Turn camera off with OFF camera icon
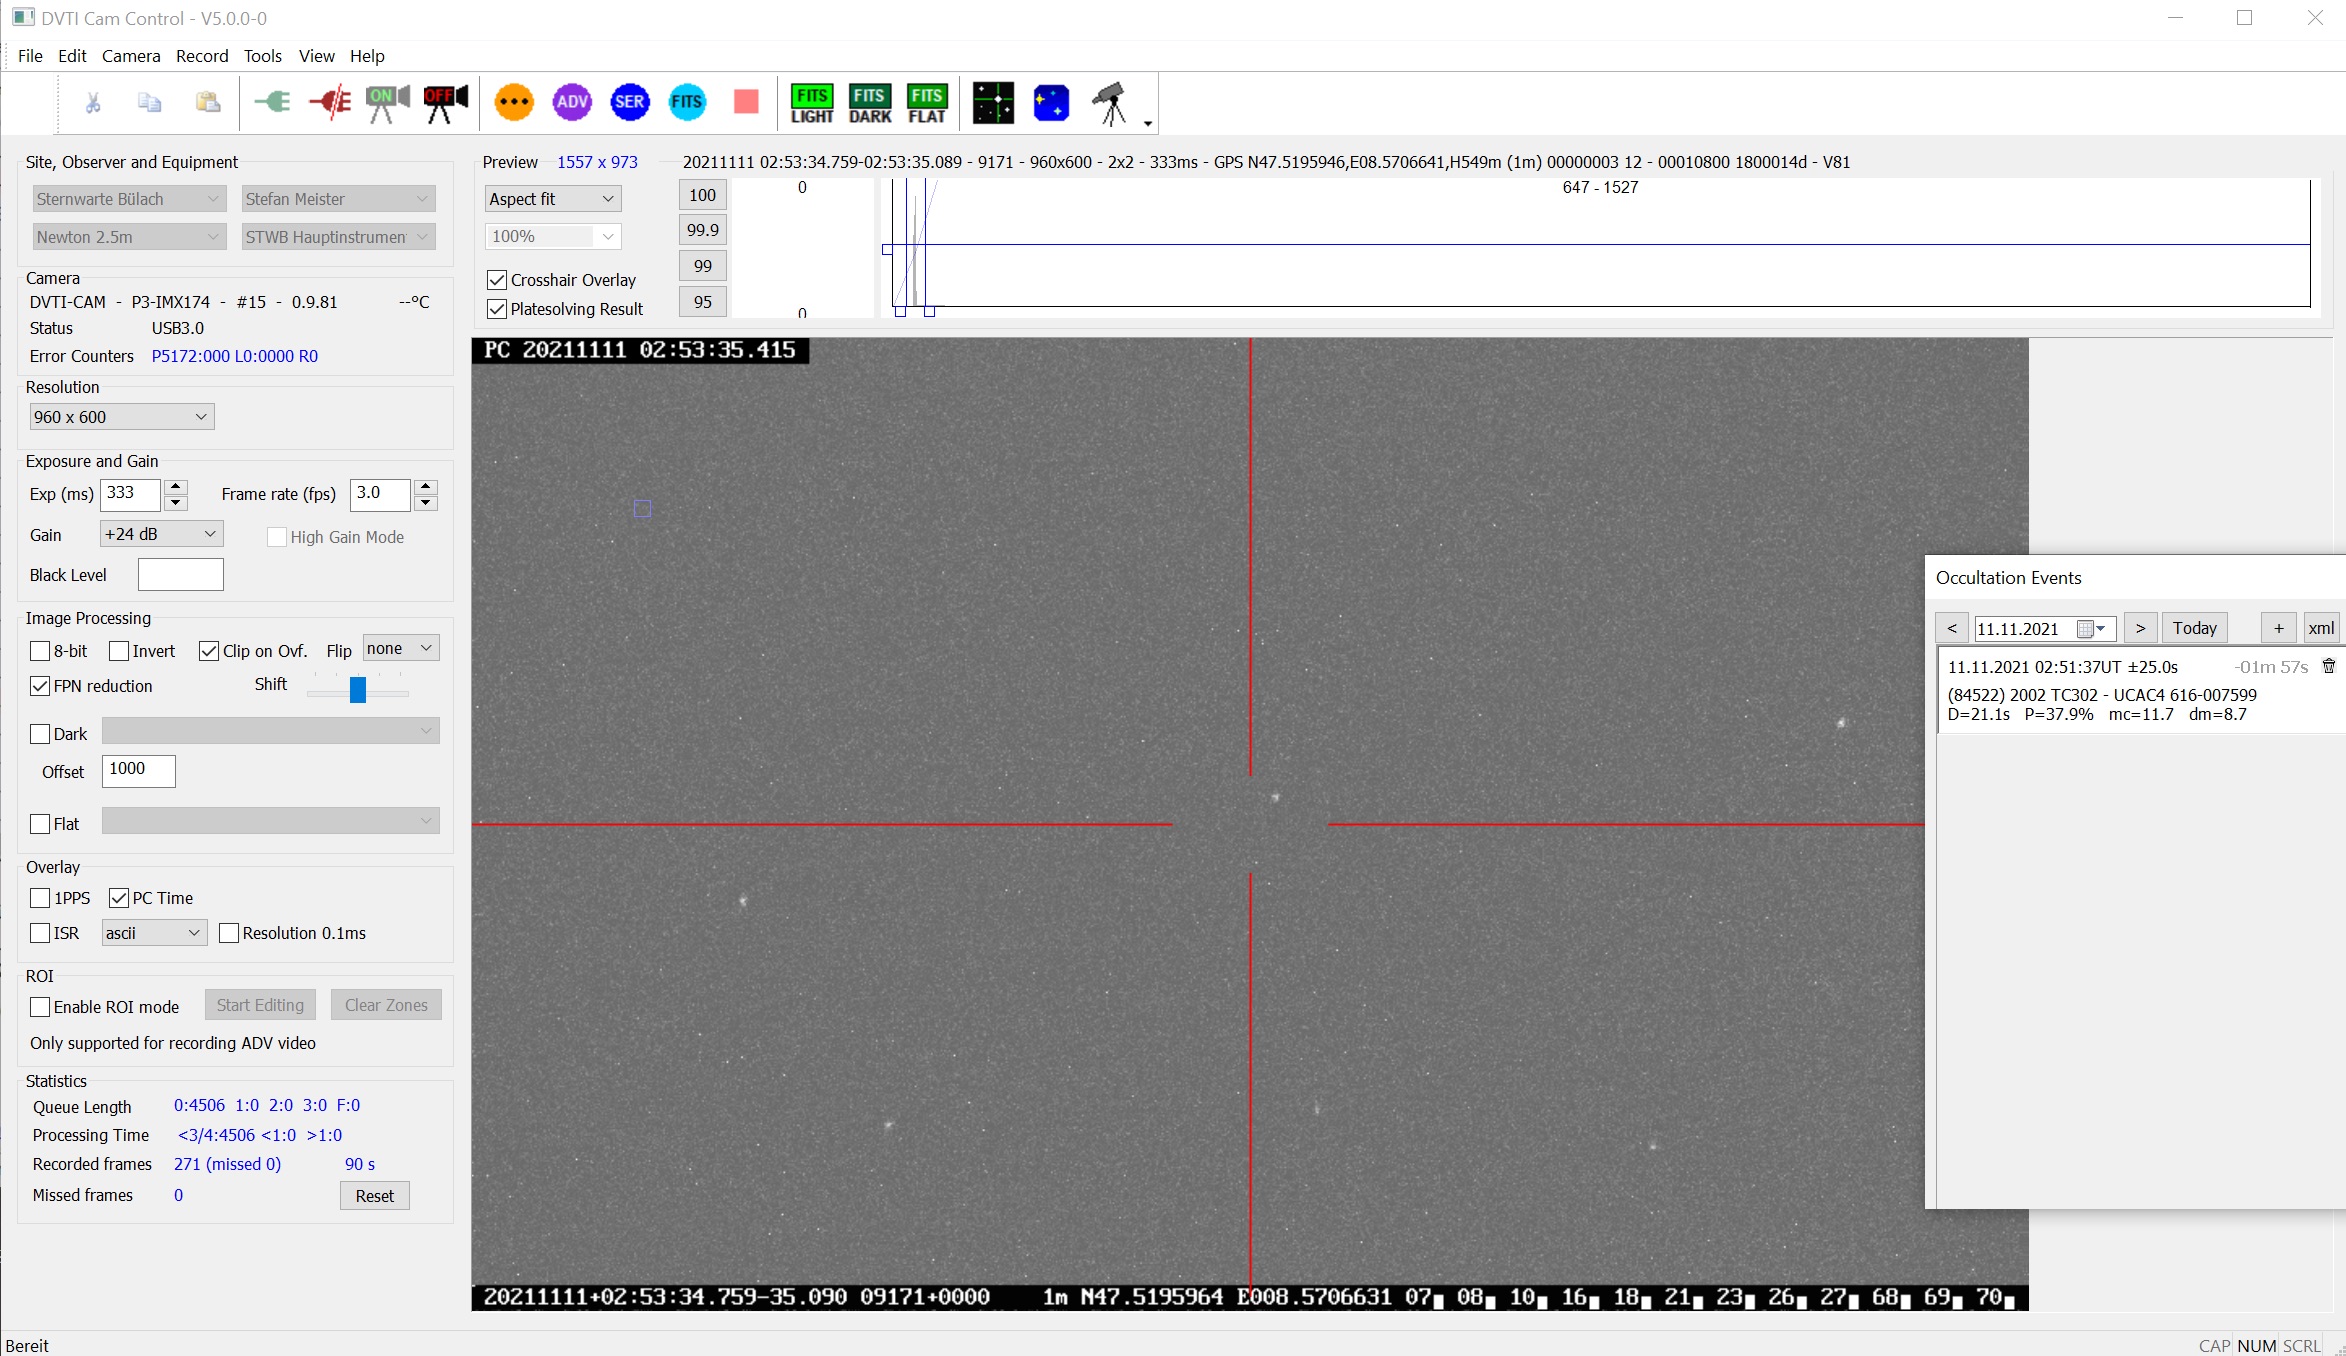 click(445, 103)
